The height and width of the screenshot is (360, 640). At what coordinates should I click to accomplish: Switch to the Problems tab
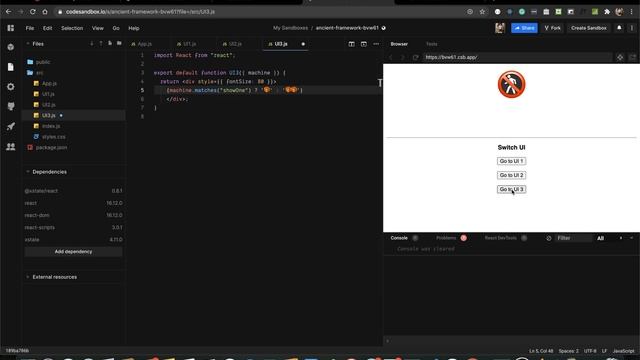pyautogui.click(x=451, y=238)
